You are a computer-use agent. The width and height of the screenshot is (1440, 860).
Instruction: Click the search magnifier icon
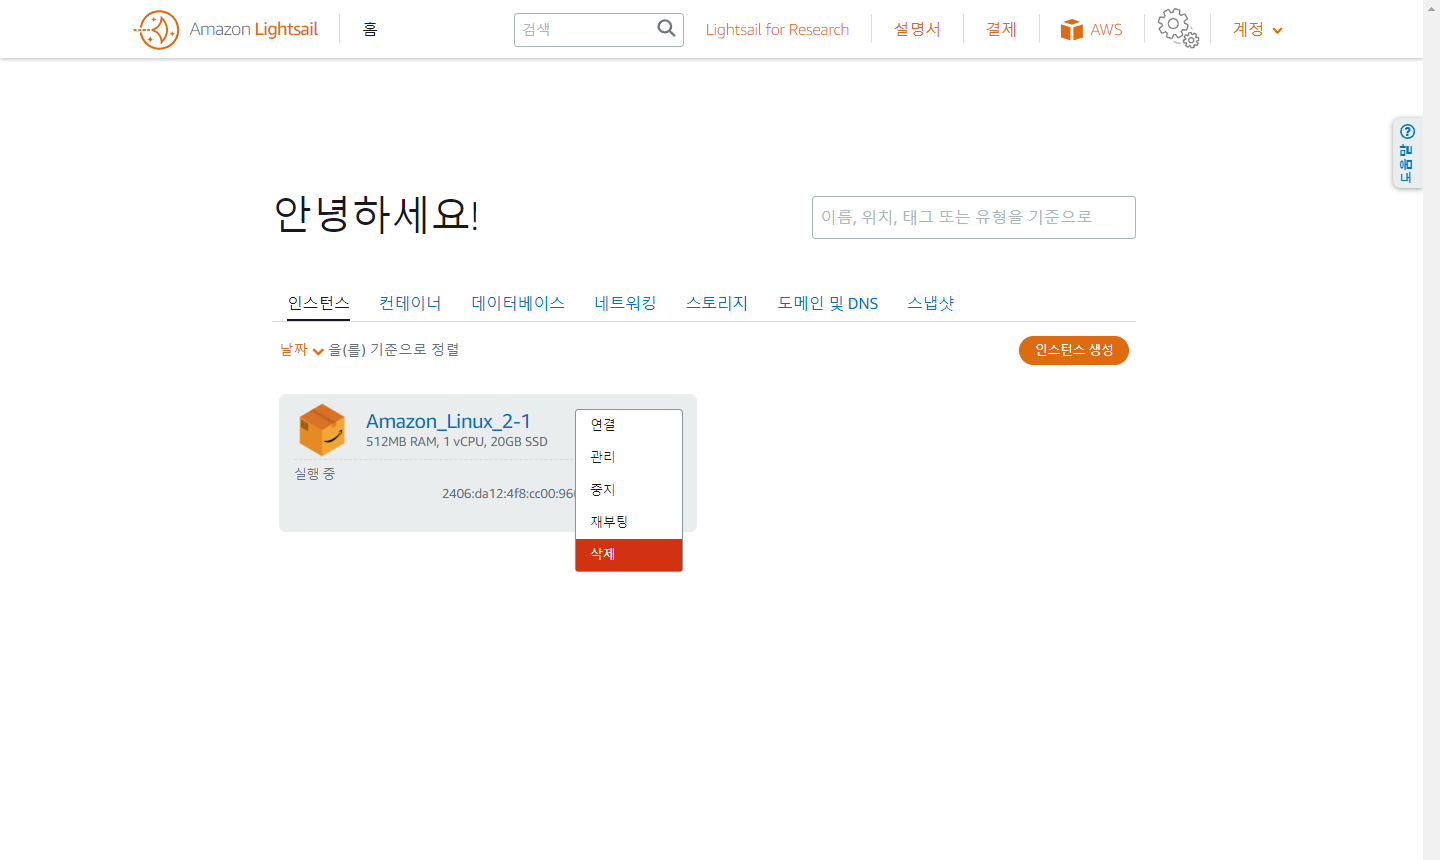pos(666,29)
